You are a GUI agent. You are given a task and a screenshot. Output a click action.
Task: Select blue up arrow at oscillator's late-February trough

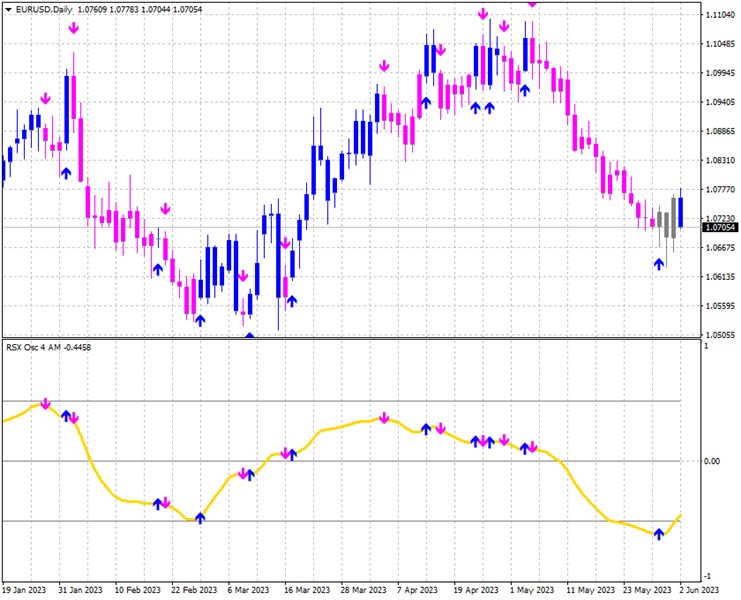[x=200, y=517]
